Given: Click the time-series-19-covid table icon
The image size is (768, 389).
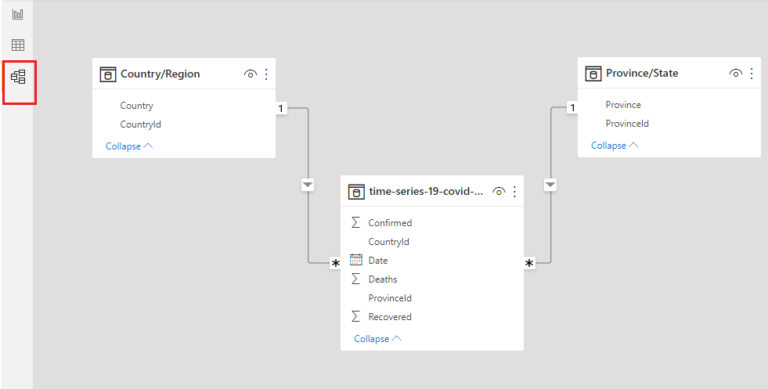Looking at the screenshot, I should pyautogui.click(x=356, y=192).
